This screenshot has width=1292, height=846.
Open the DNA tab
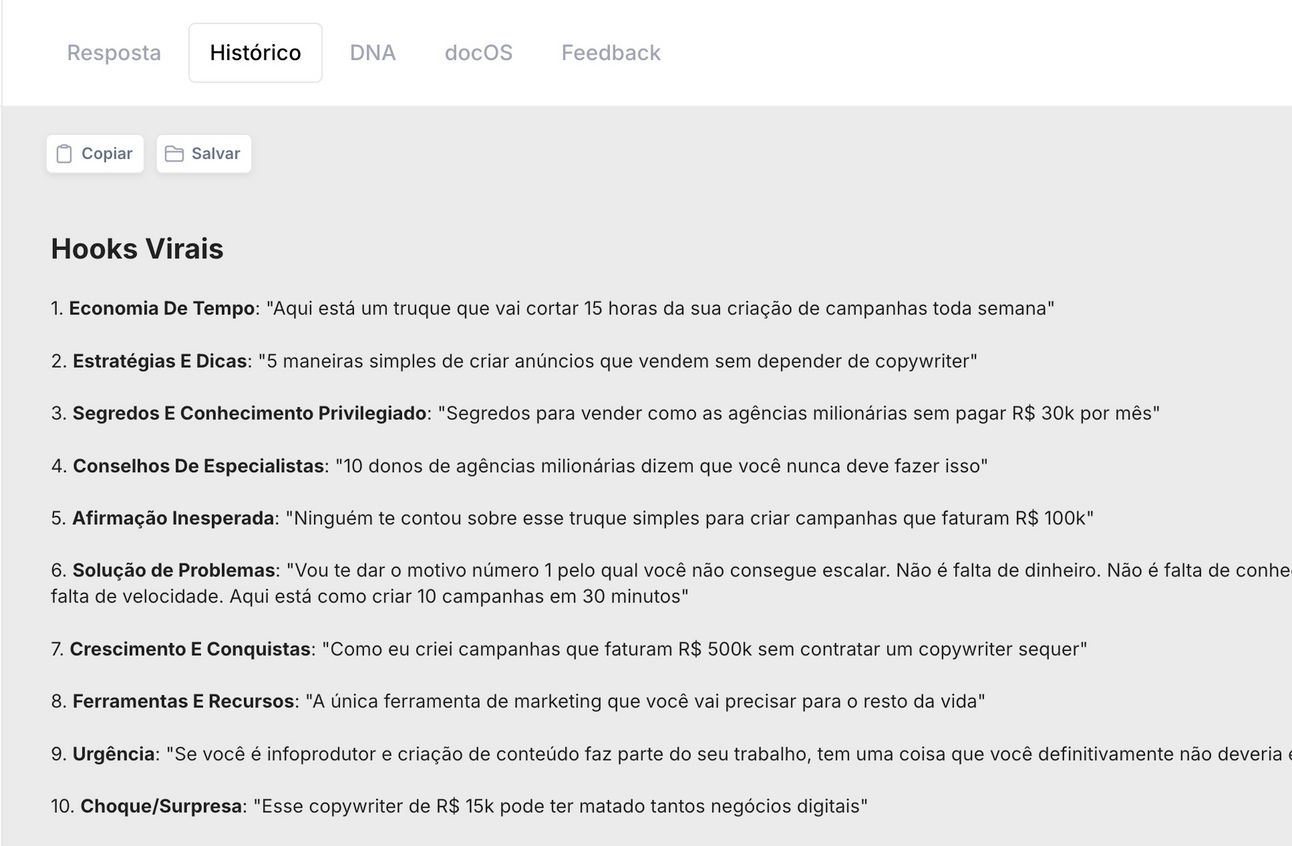coord(372,53)
